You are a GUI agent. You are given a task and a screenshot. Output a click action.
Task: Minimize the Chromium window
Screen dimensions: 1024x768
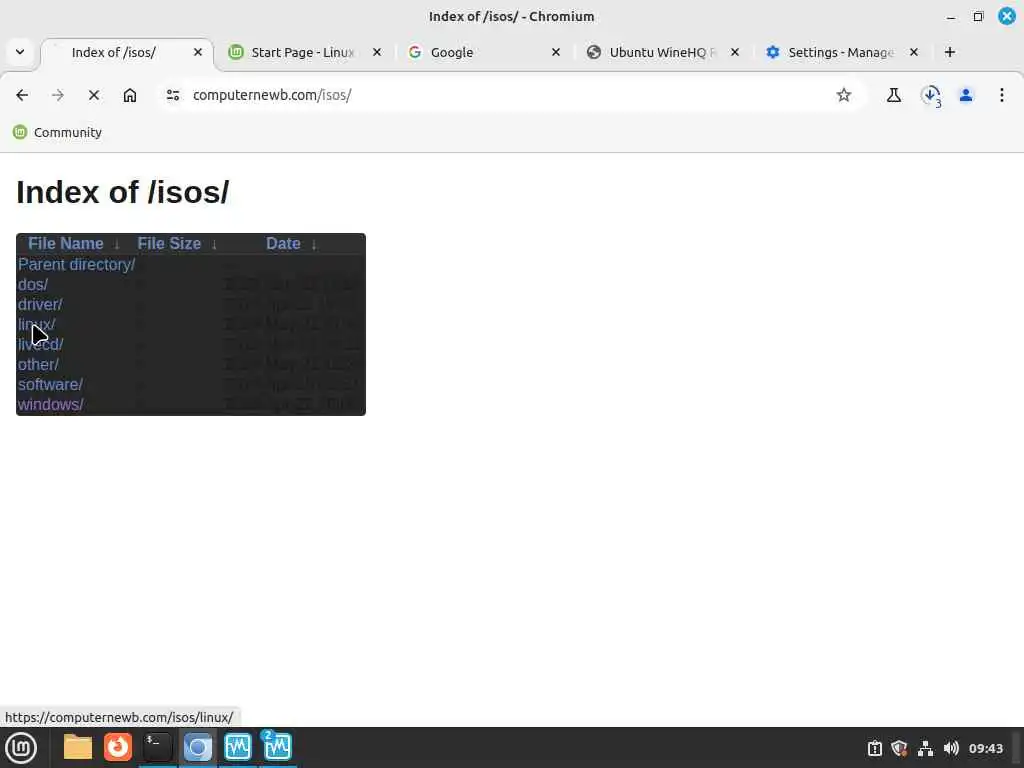(x=951, y=17)
